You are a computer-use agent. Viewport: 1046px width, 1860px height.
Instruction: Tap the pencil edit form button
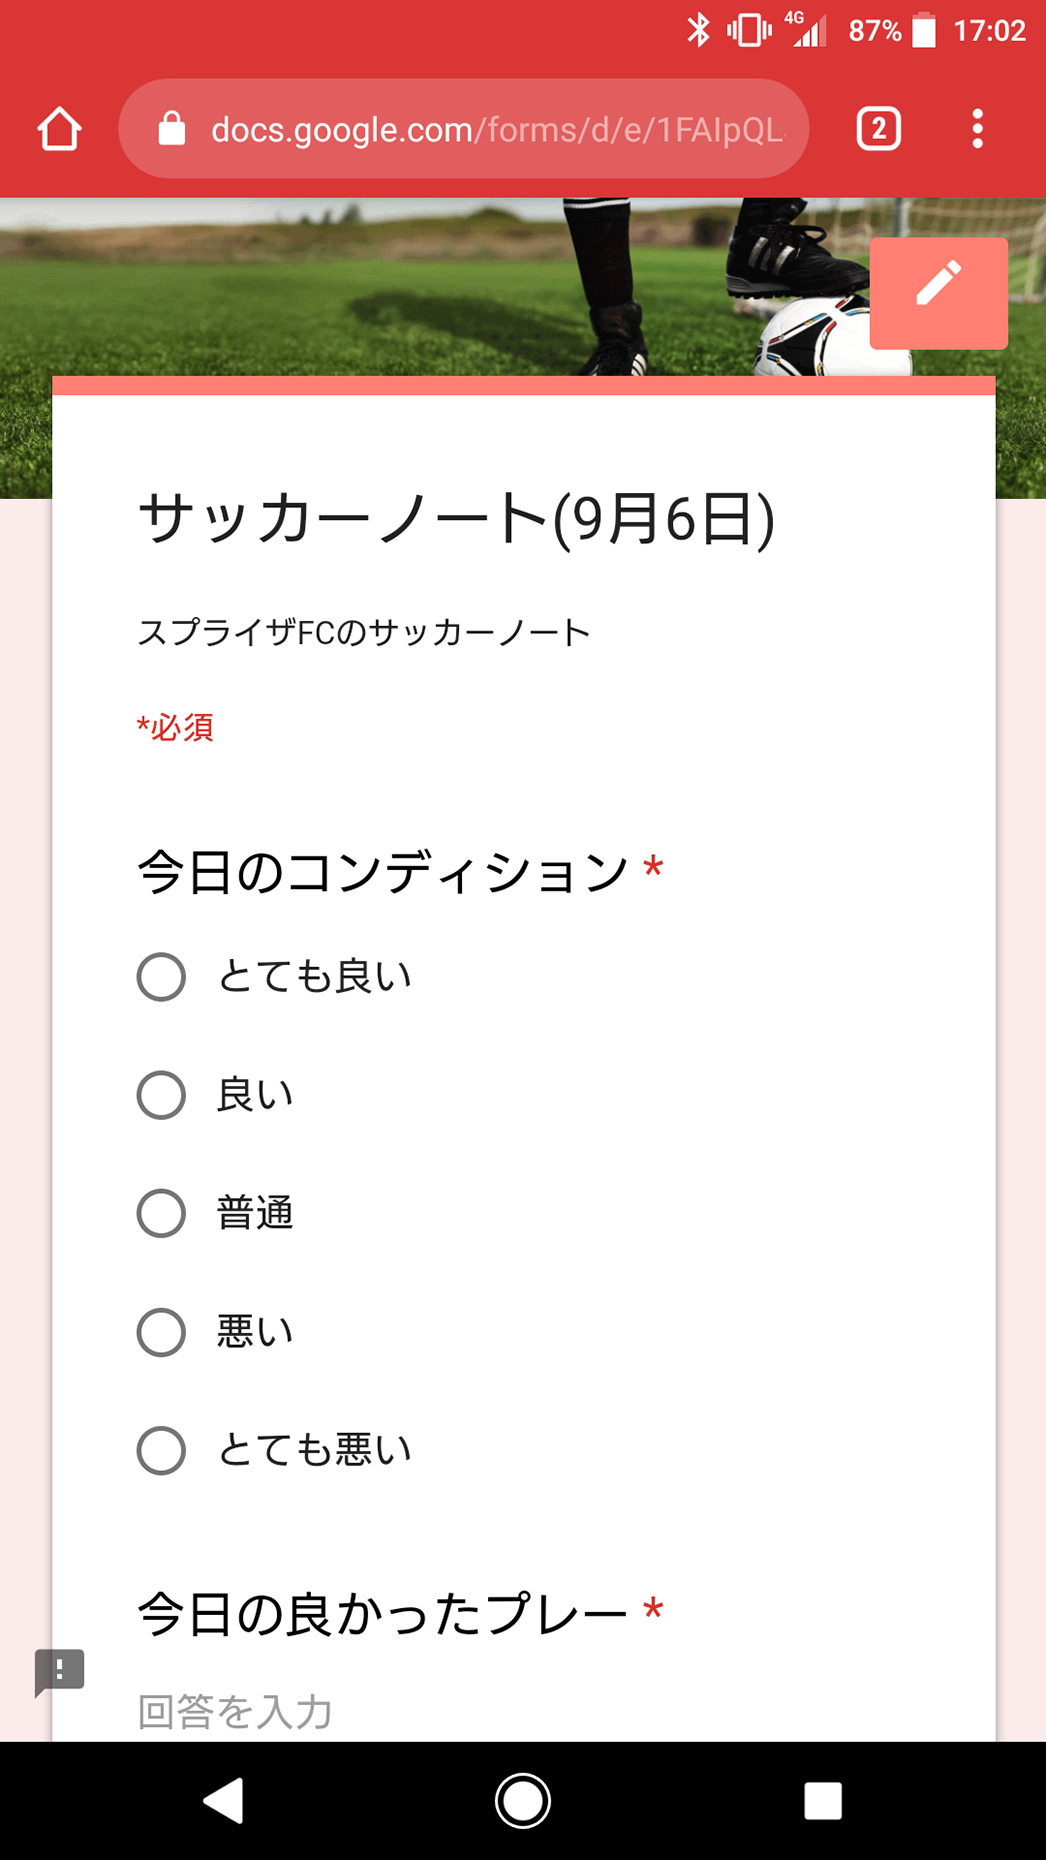click(x=938, y=293)
